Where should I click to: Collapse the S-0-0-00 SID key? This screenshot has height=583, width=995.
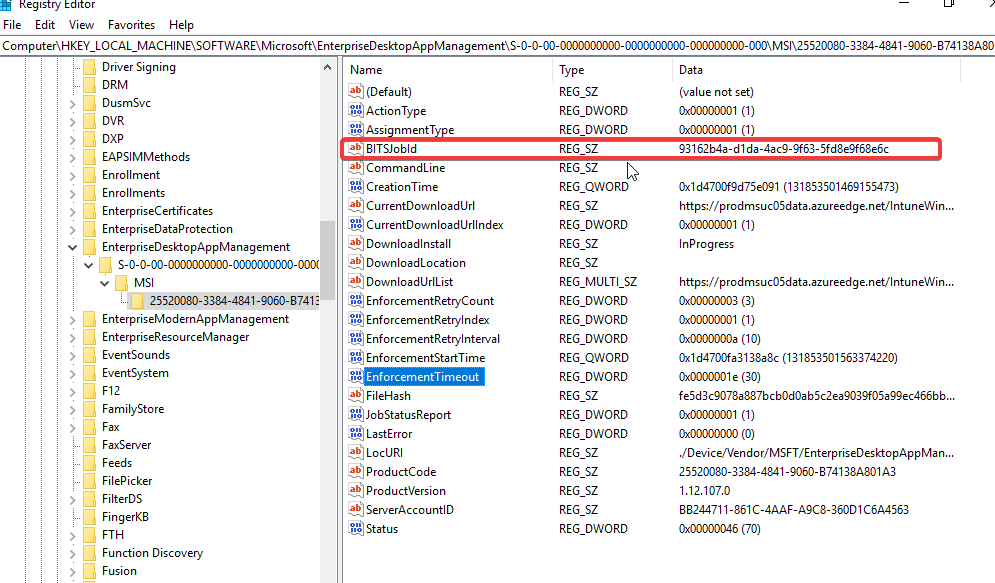(88, 265)
